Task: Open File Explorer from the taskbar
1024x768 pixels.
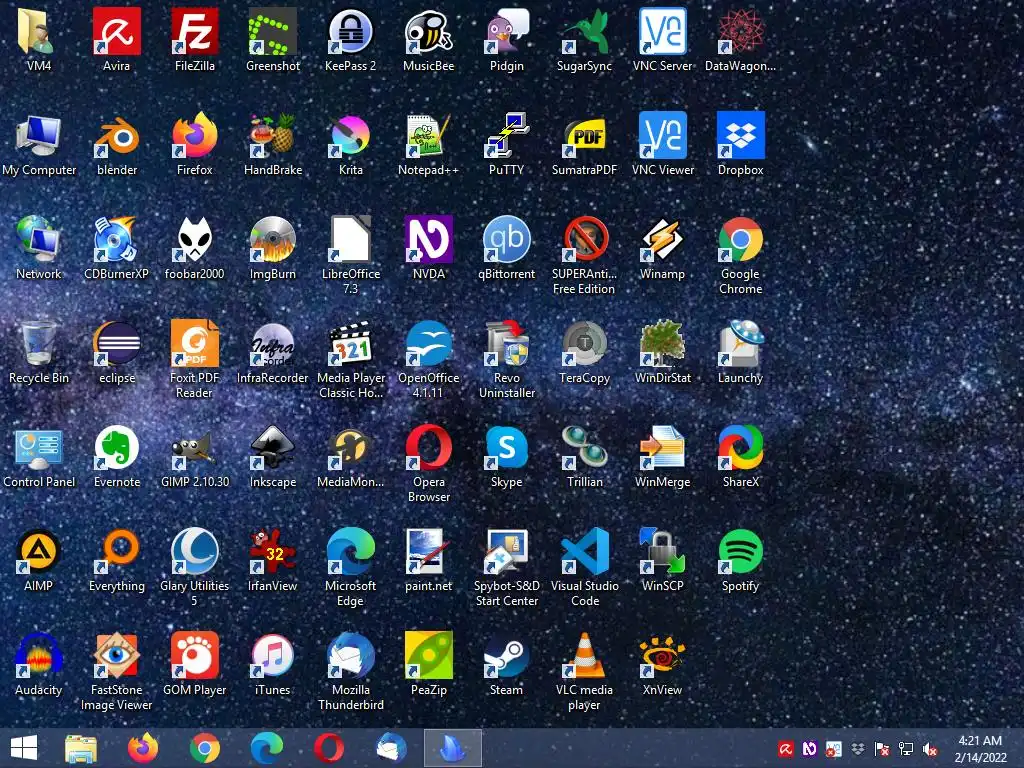Action: 81,748
